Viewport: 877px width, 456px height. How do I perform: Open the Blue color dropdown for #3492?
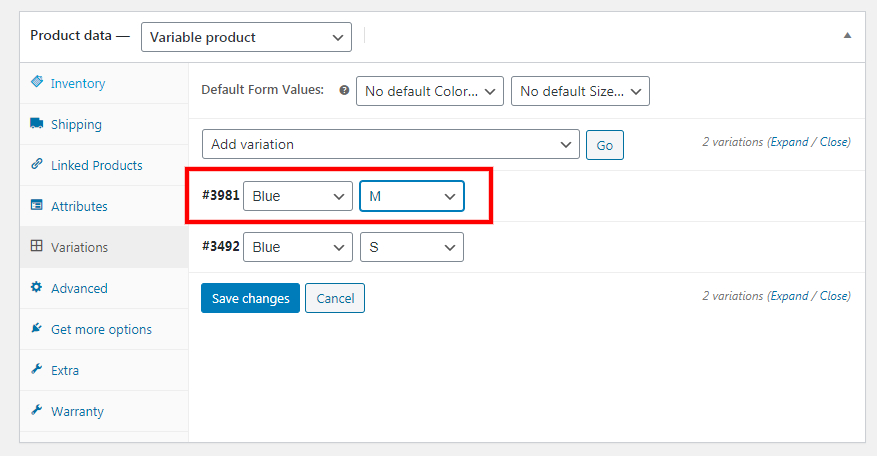[x=298, y=247]
